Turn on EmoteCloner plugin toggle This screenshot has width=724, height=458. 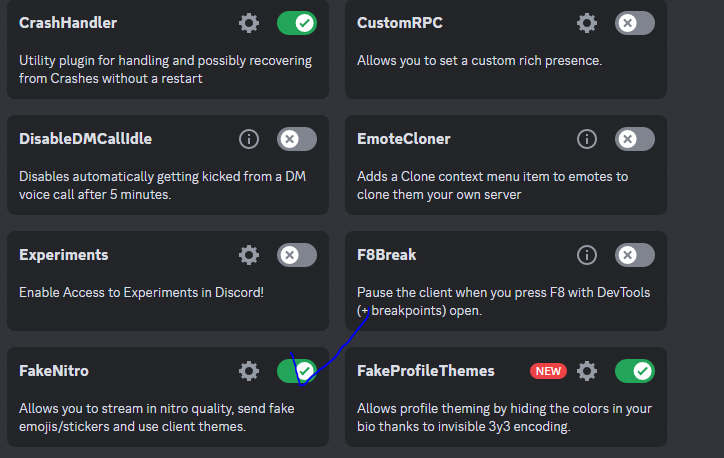634,139
